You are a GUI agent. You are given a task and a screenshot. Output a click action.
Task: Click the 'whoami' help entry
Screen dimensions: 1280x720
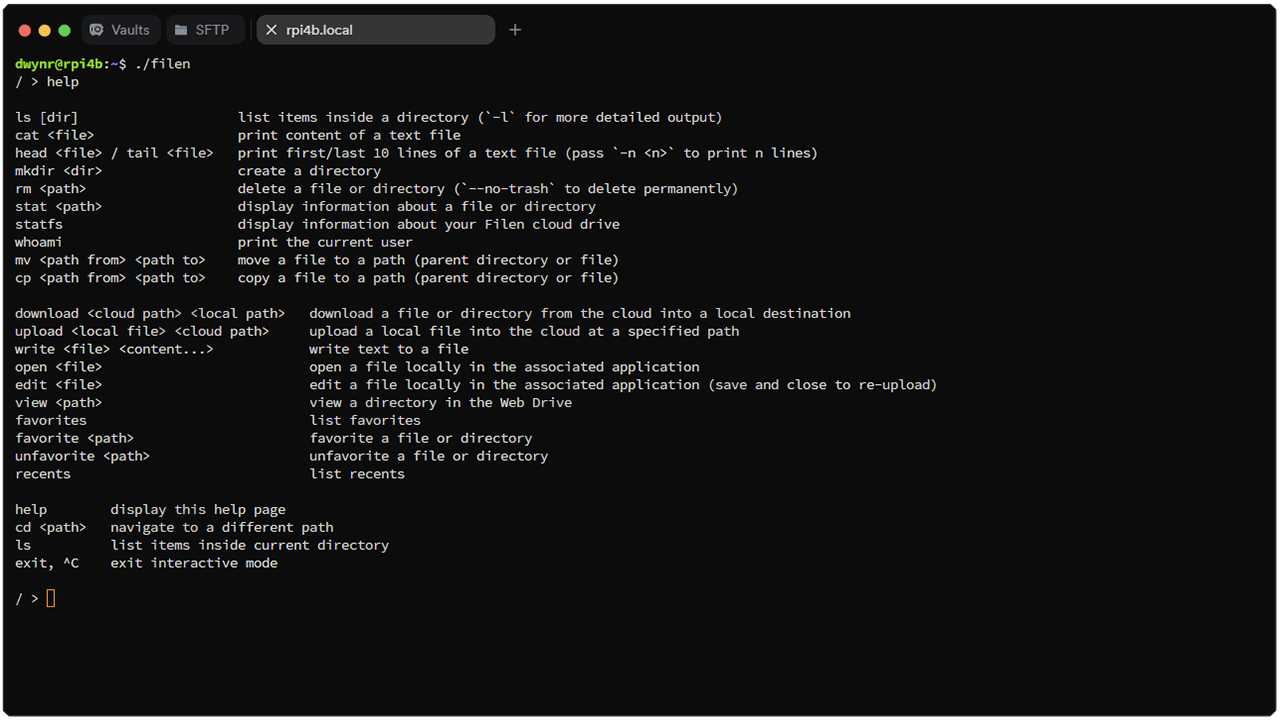tap(38, 241)
